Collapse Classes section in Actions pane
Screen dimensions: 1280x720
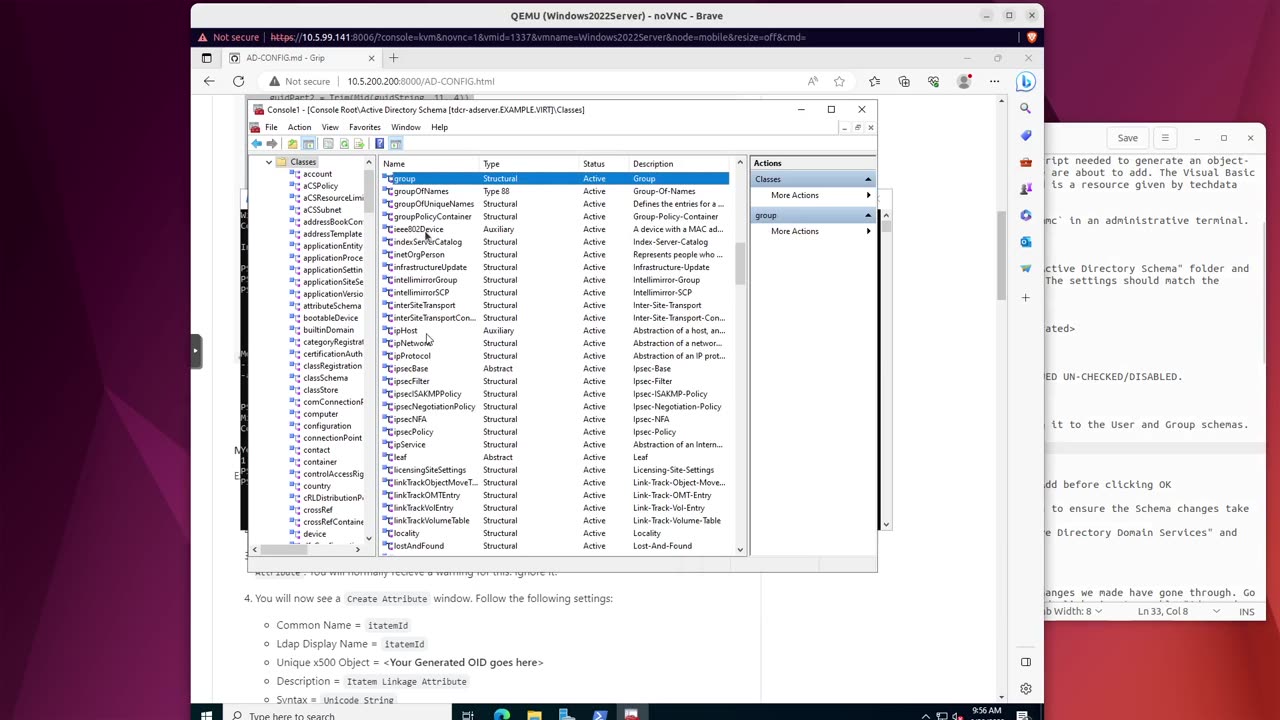868,179
